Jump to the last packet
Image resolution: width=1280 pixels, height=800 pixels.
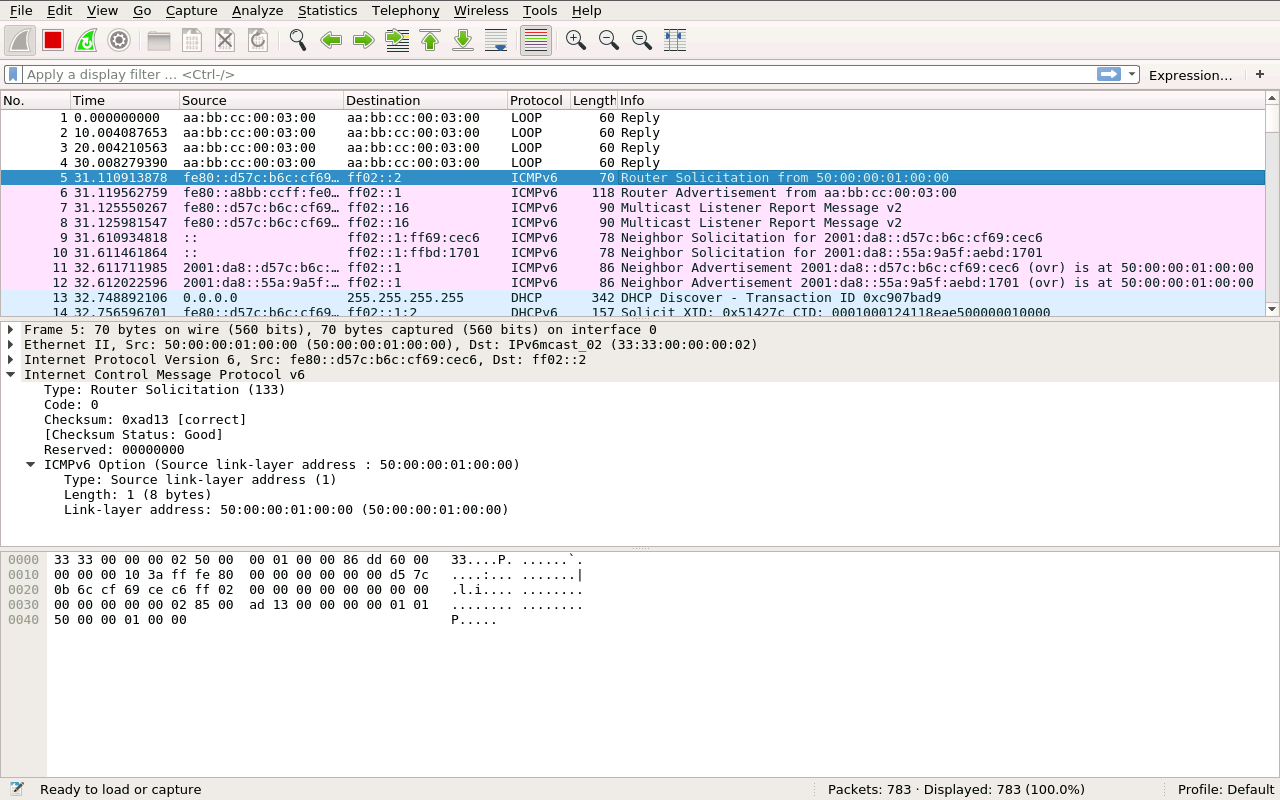[463, 40]
